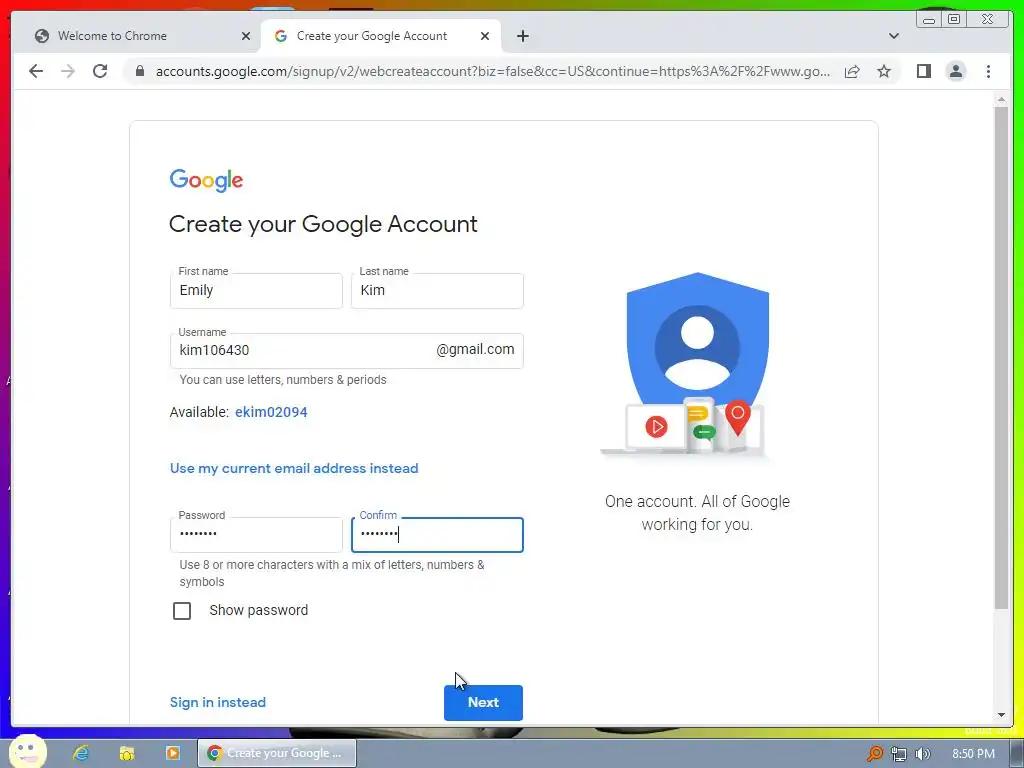Click the Username field containing kim106430
The width and height of the screenshot is (1024, 768).
coord(347,351)
